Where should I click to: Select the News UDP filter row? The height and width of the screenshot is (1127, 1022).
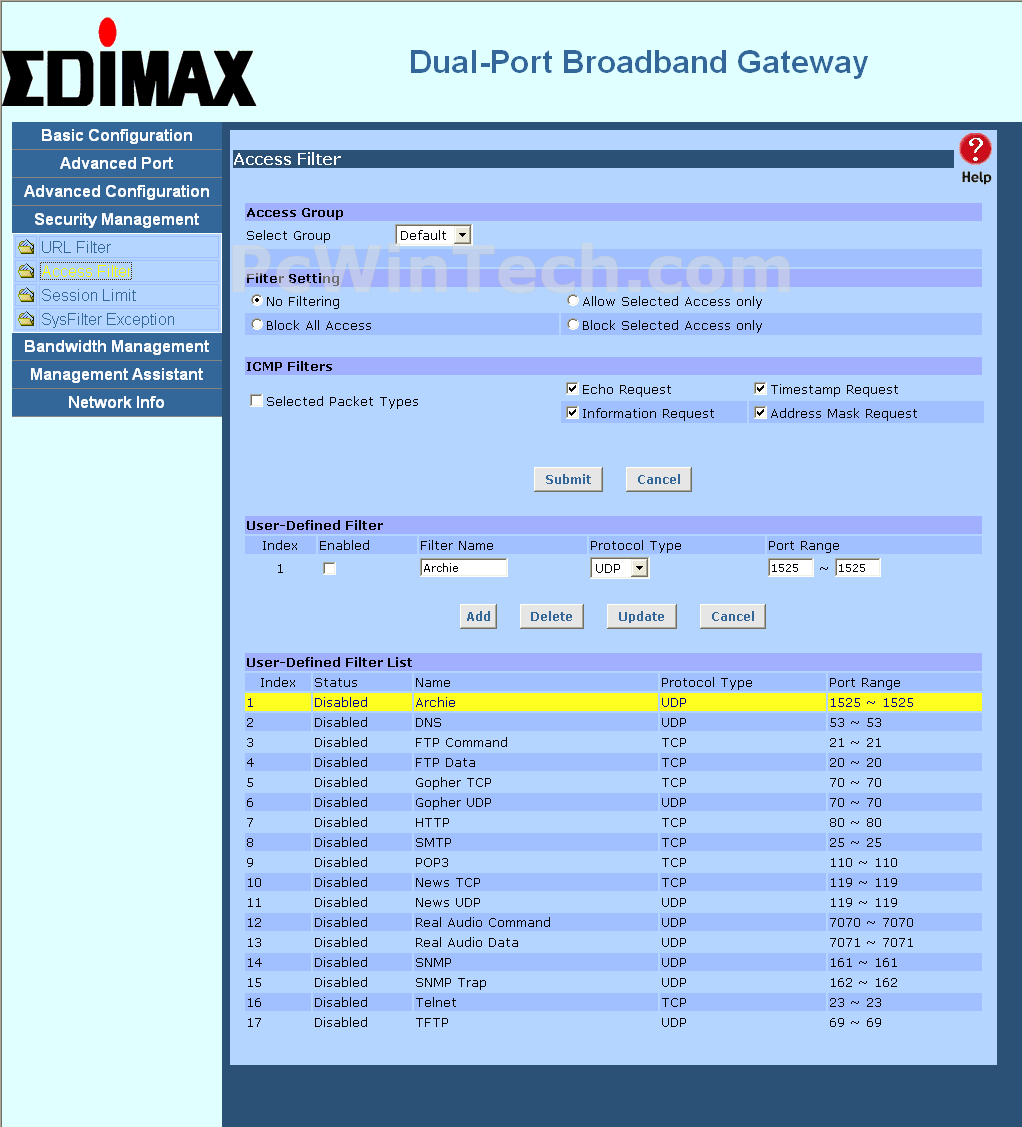coord(613,903)
